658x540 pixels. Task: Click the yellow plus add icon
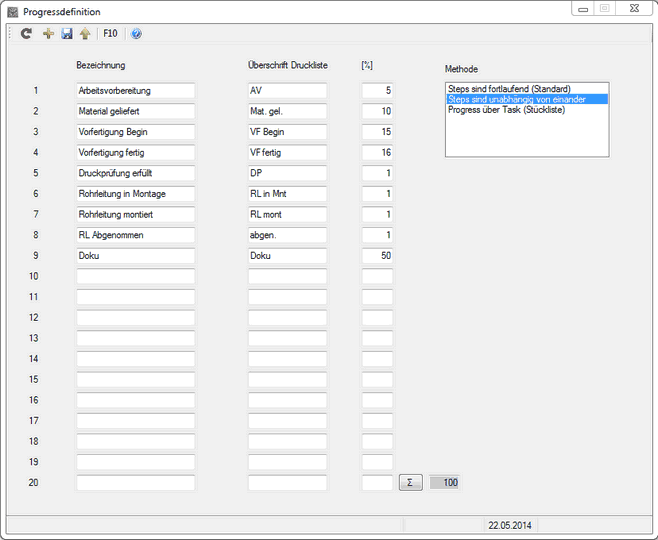(x=48, y=34)
